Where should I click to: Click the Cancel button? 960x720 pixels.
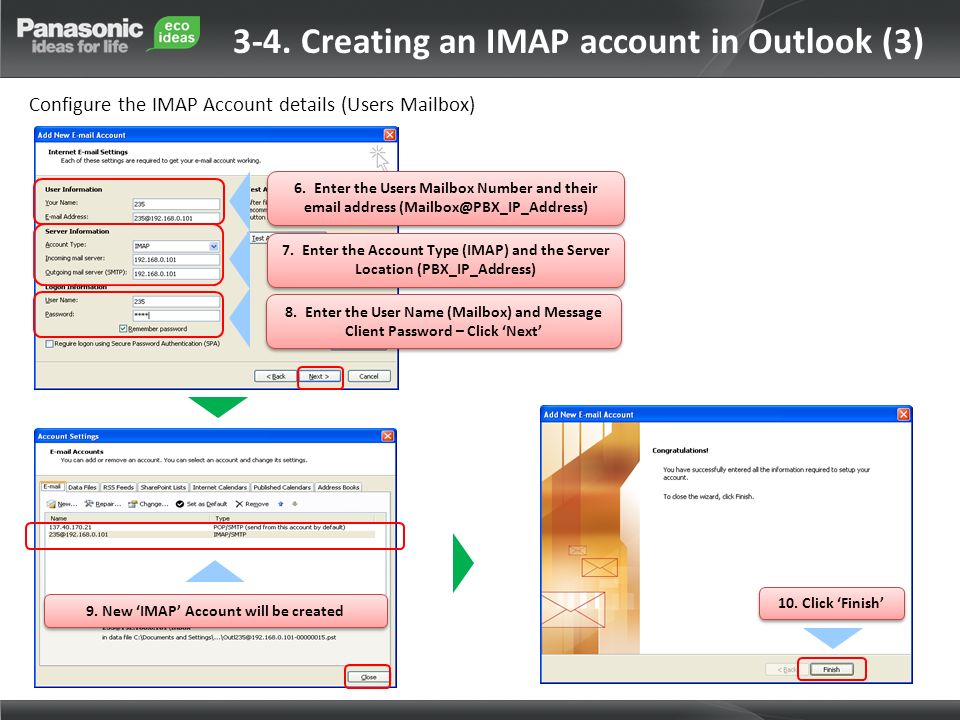click(369, 377)
